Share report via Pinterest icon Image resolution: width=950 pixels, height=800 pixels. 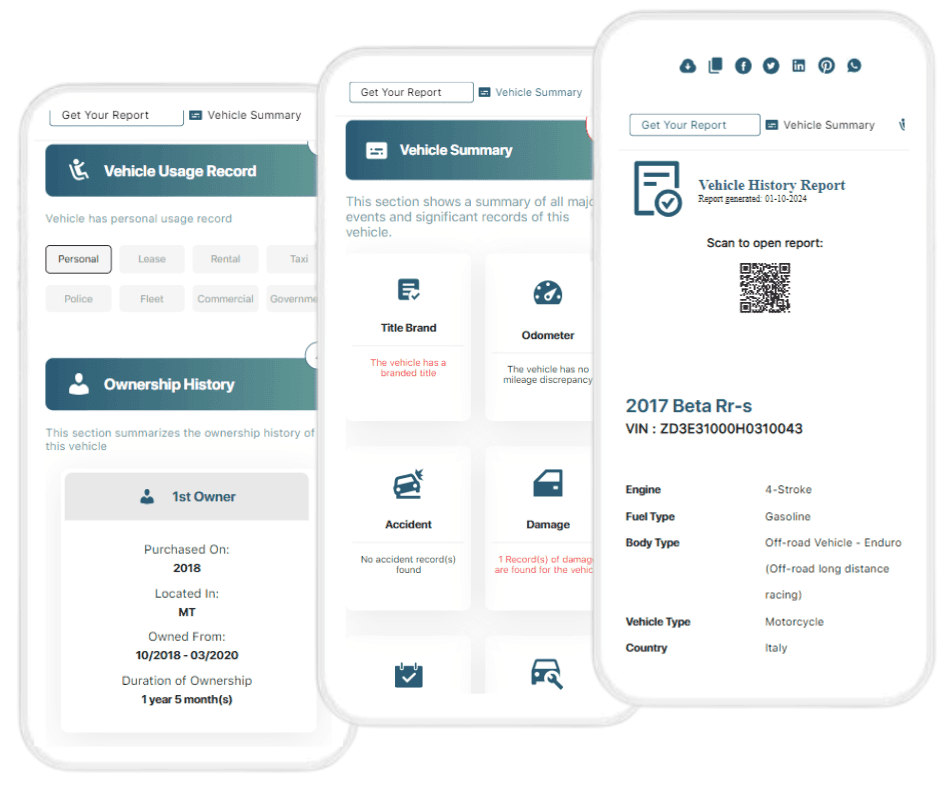pos(826,66)
